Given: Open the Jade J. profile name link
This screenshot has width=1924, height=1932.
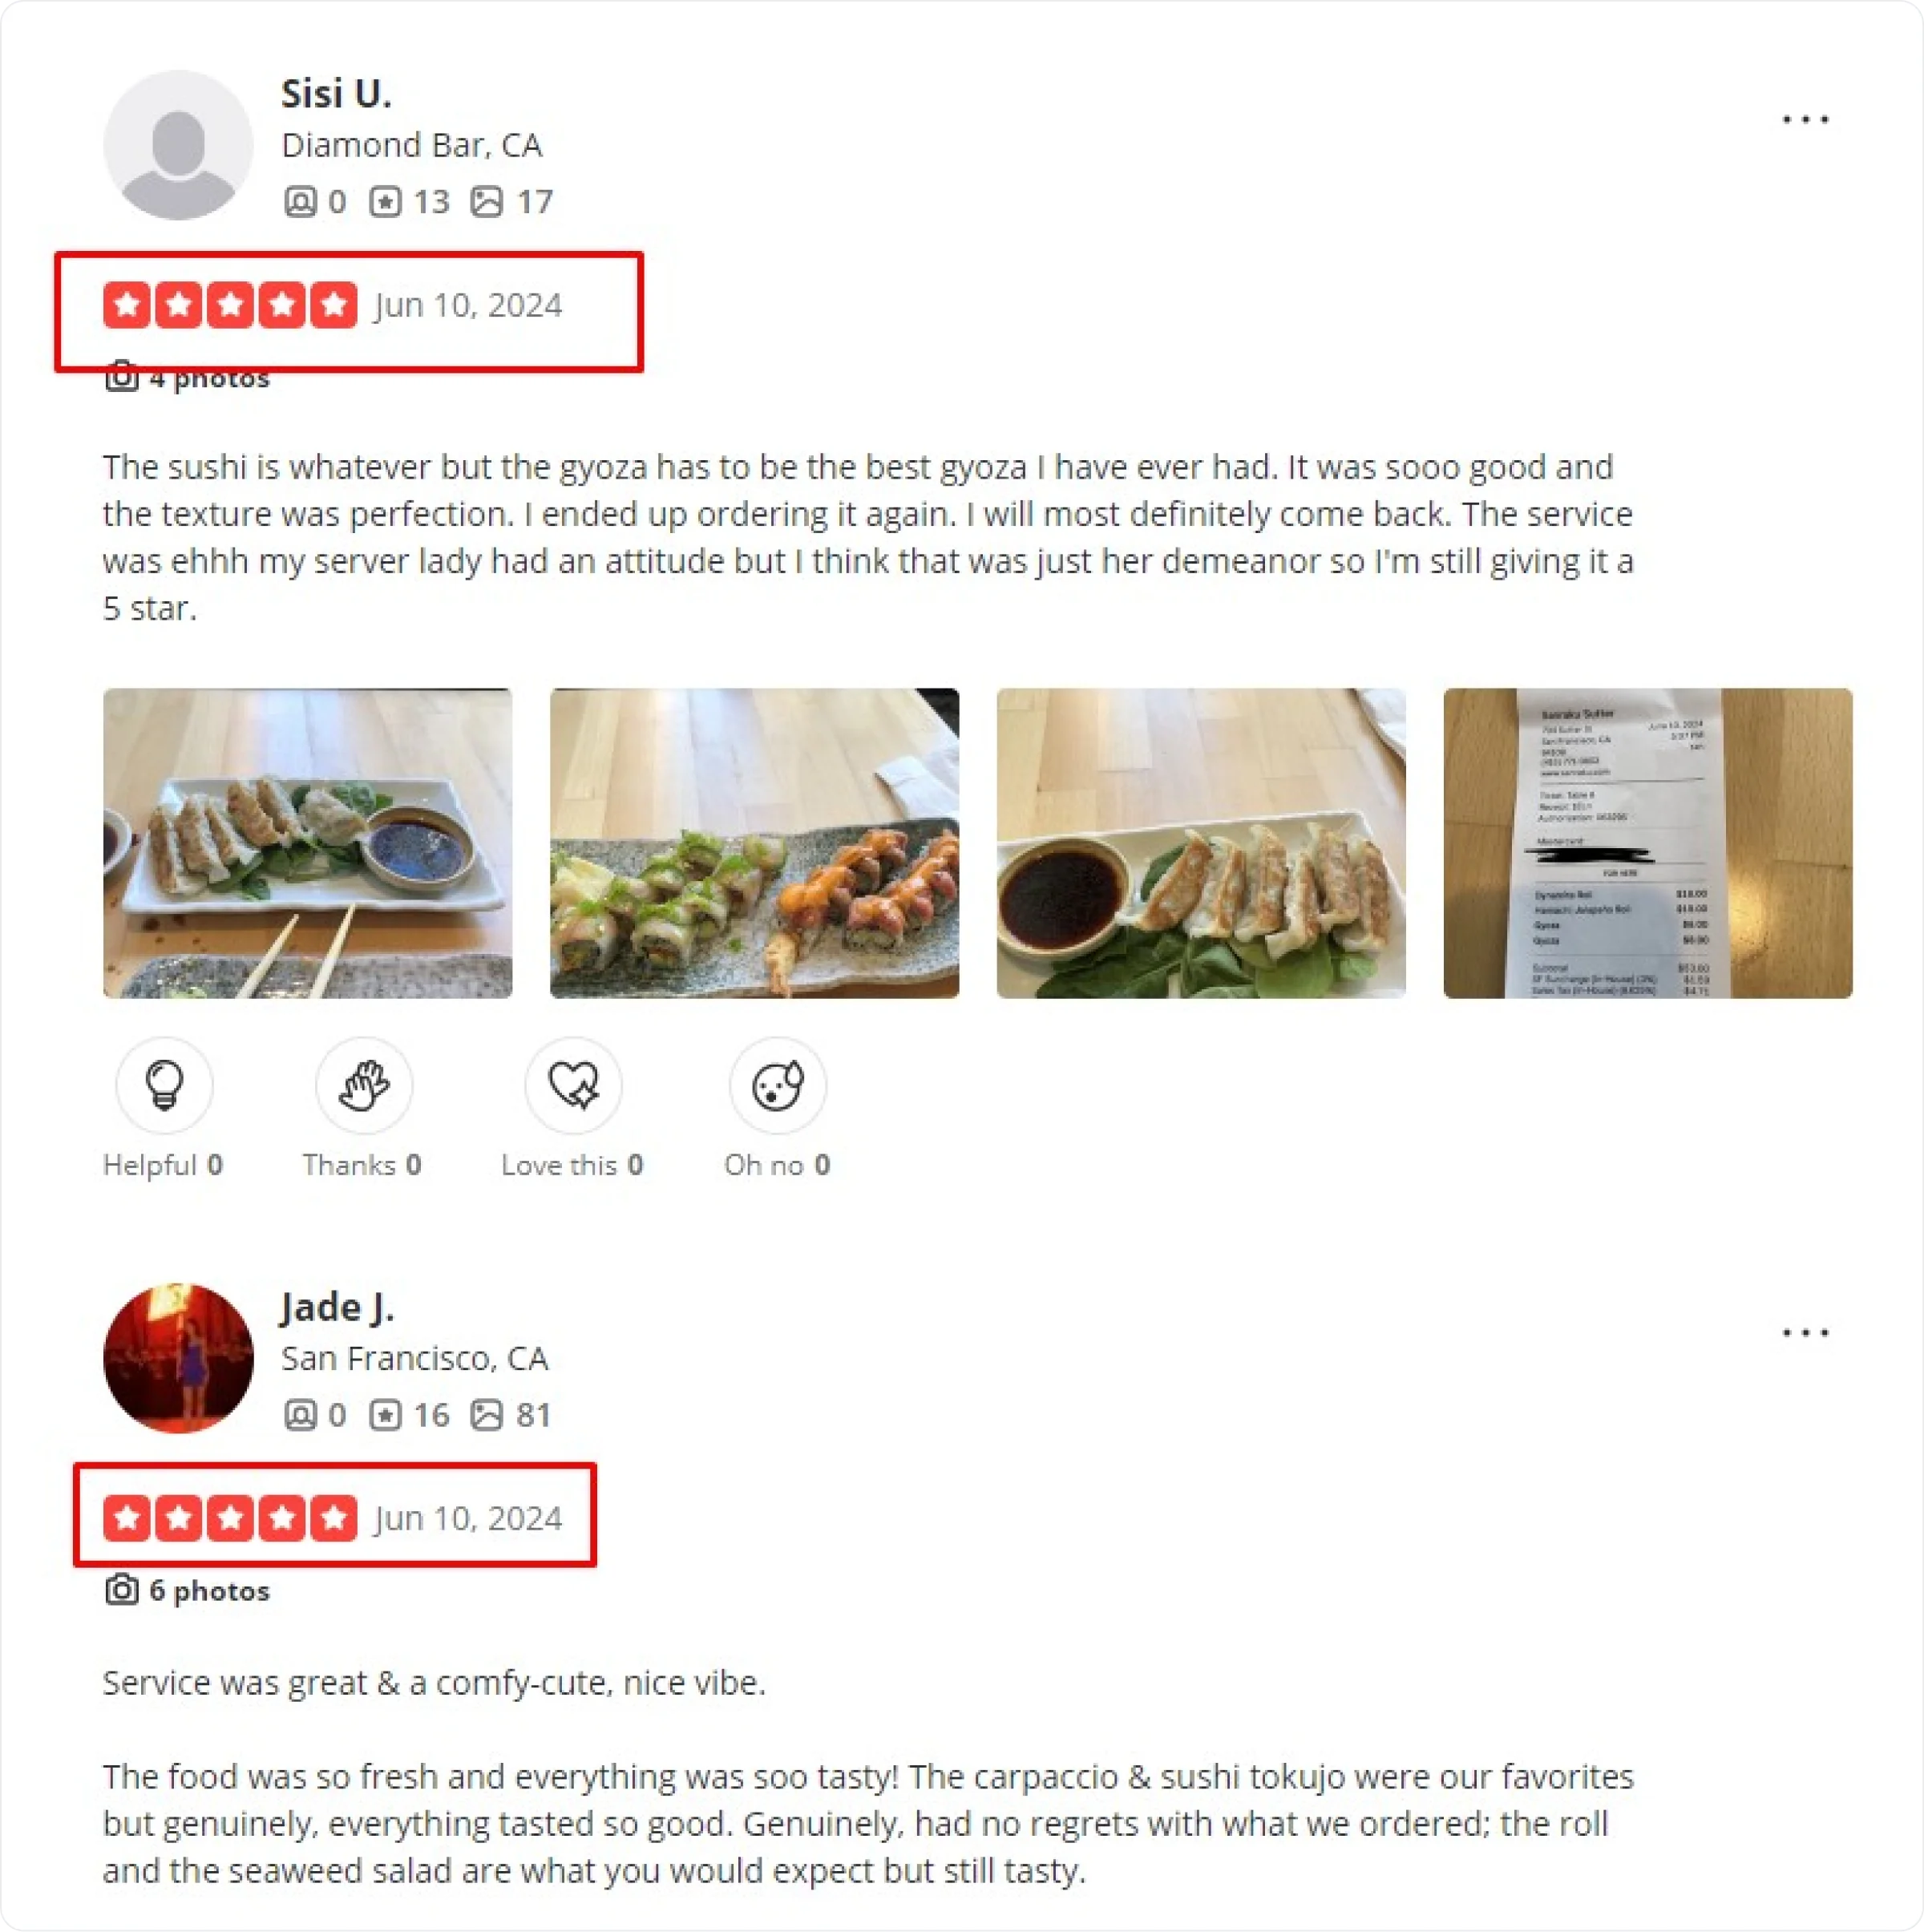Looking at the screenshot, I should point(337,1307).
